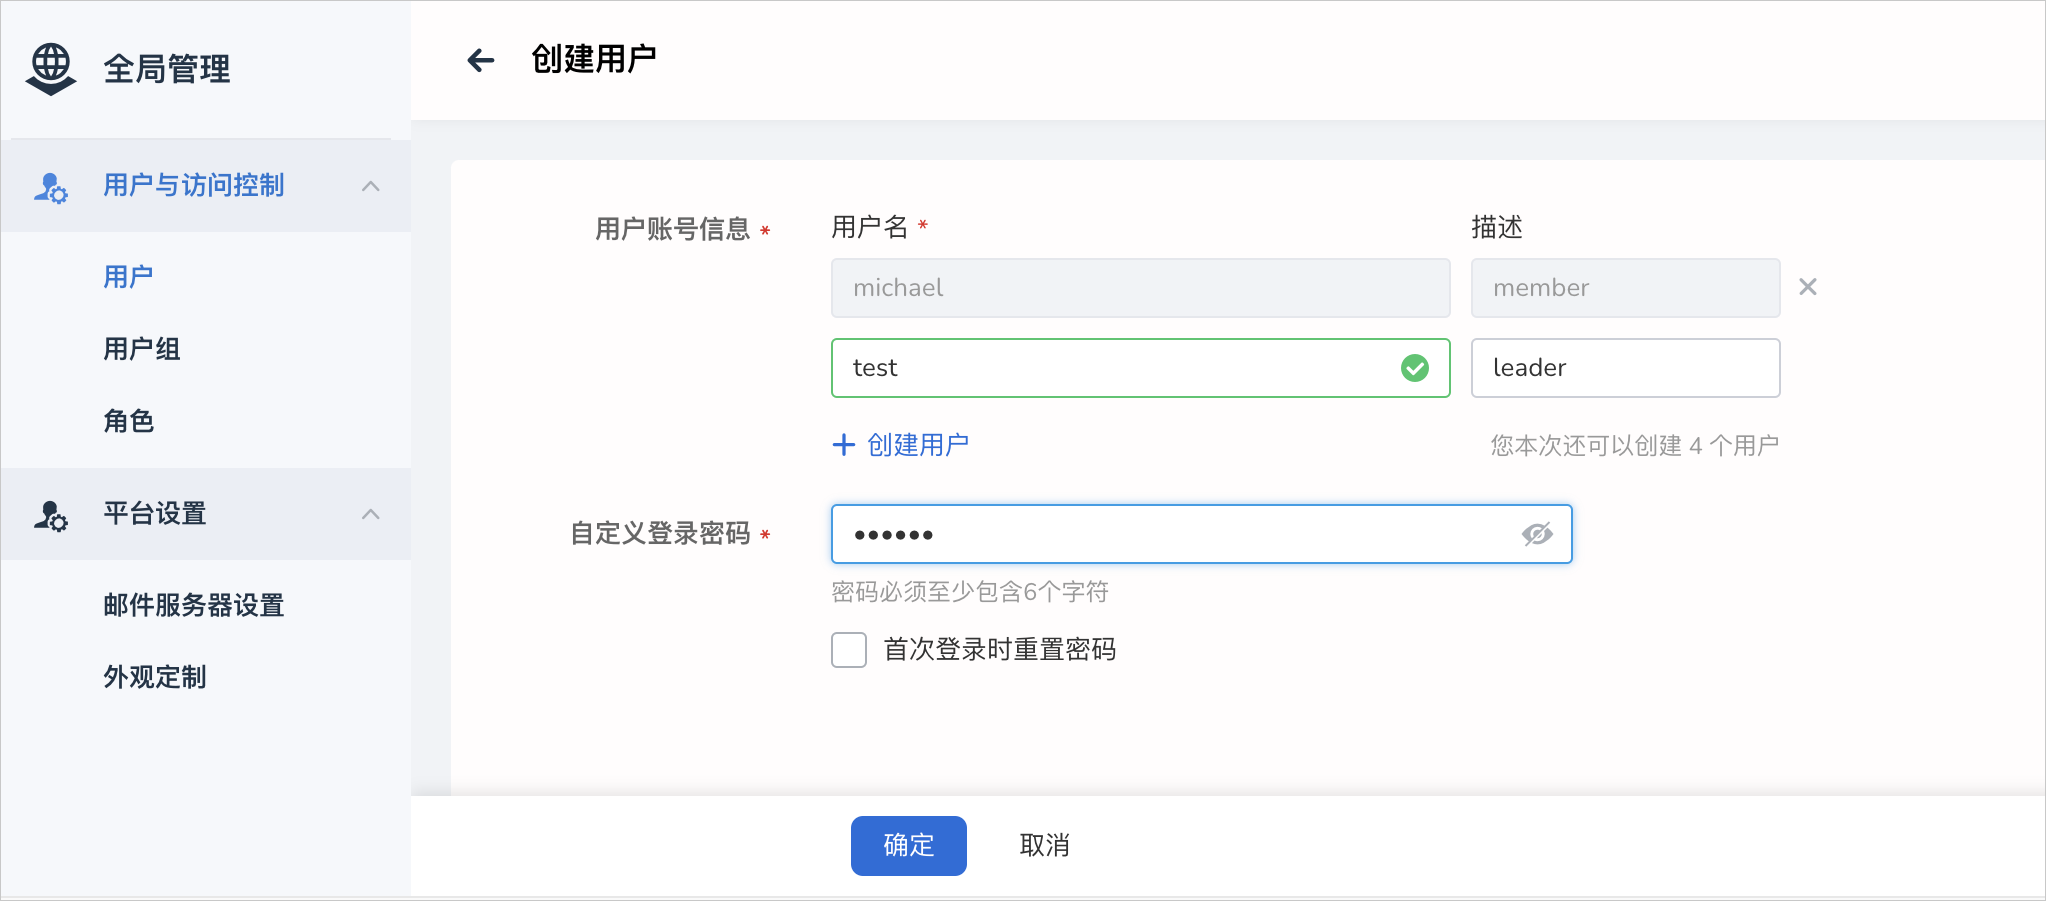Click the 全局管理 globe logo
Viewport: 2046px width, 901px height.
[x=51, y=69]
